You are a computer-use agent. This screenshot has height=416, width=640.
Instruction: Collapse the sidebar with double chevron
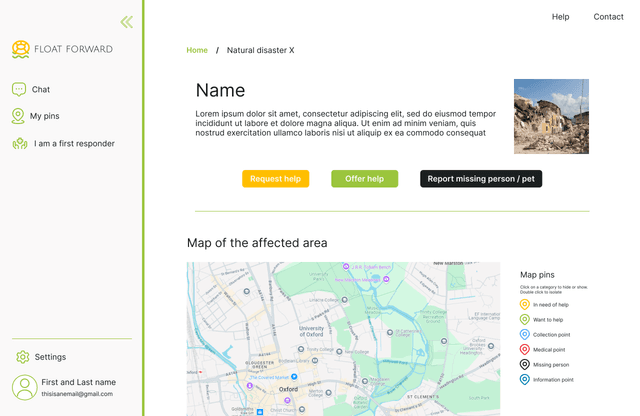click(126, 22)
